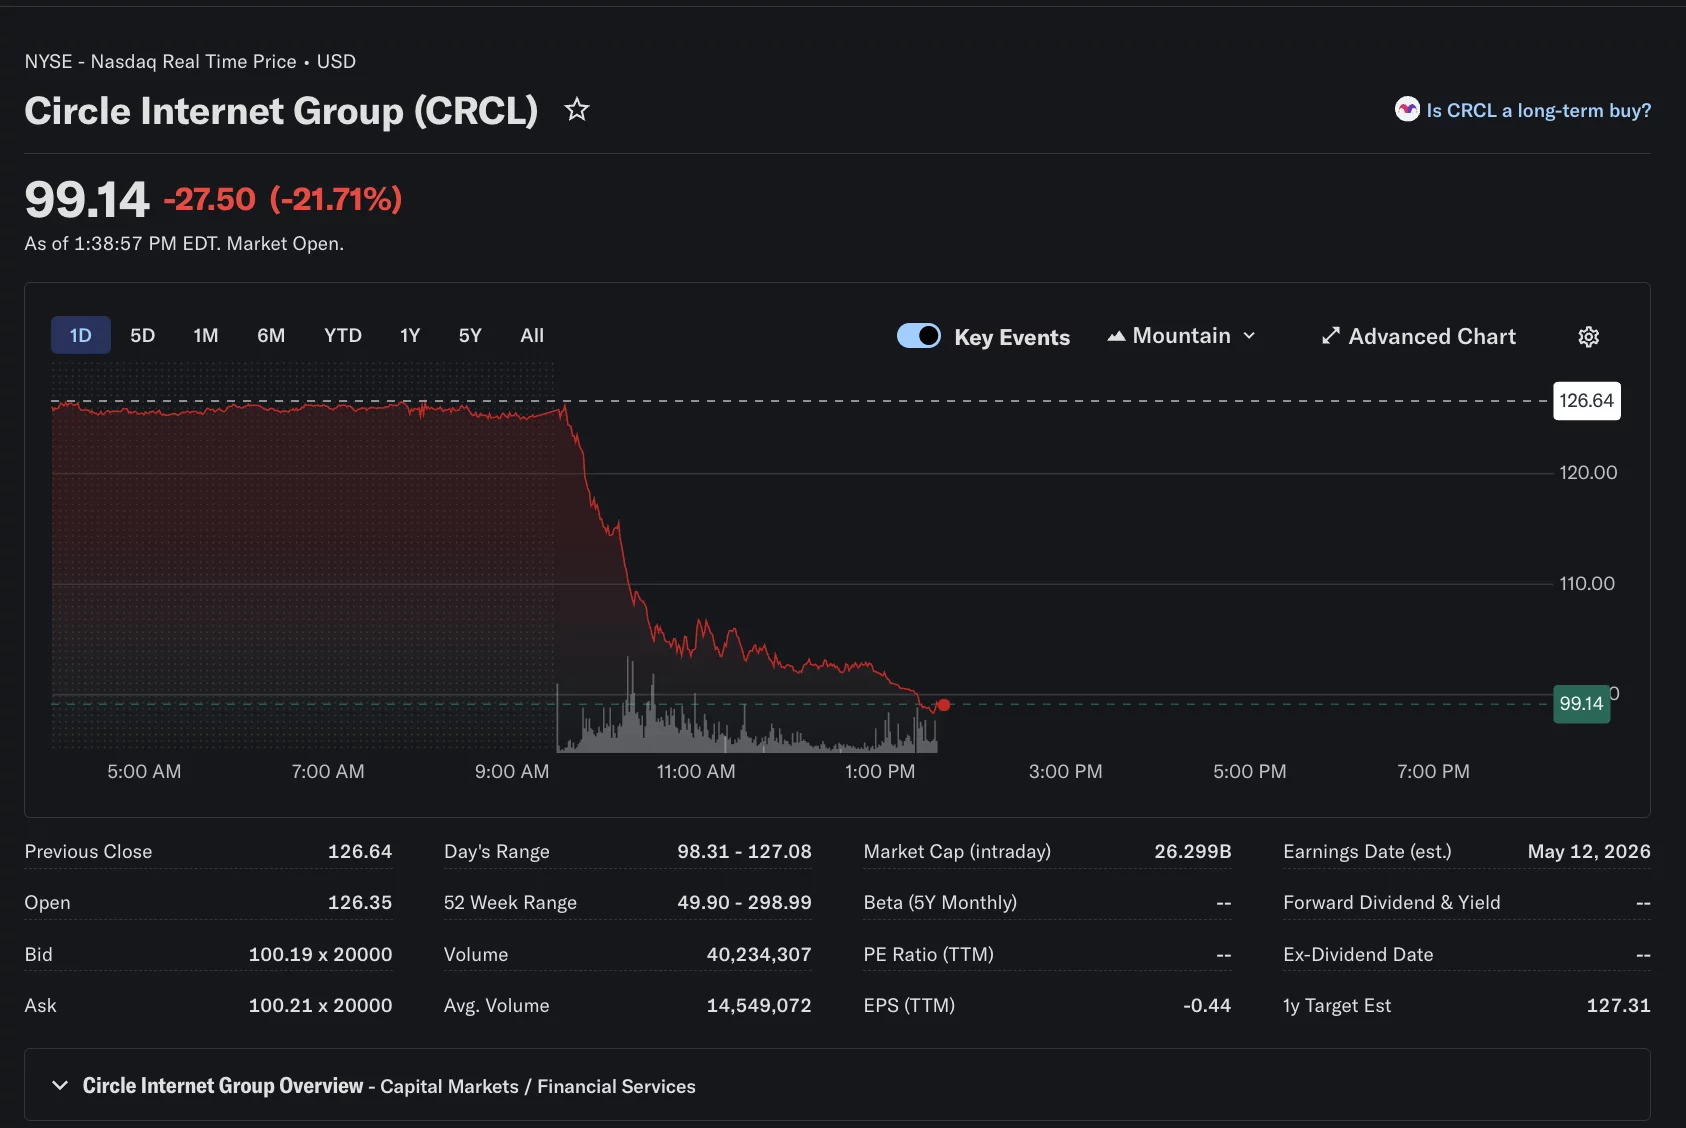Expand the chart type selector chevron
The image size is (1686, 1128).
tap(1249, 337)
